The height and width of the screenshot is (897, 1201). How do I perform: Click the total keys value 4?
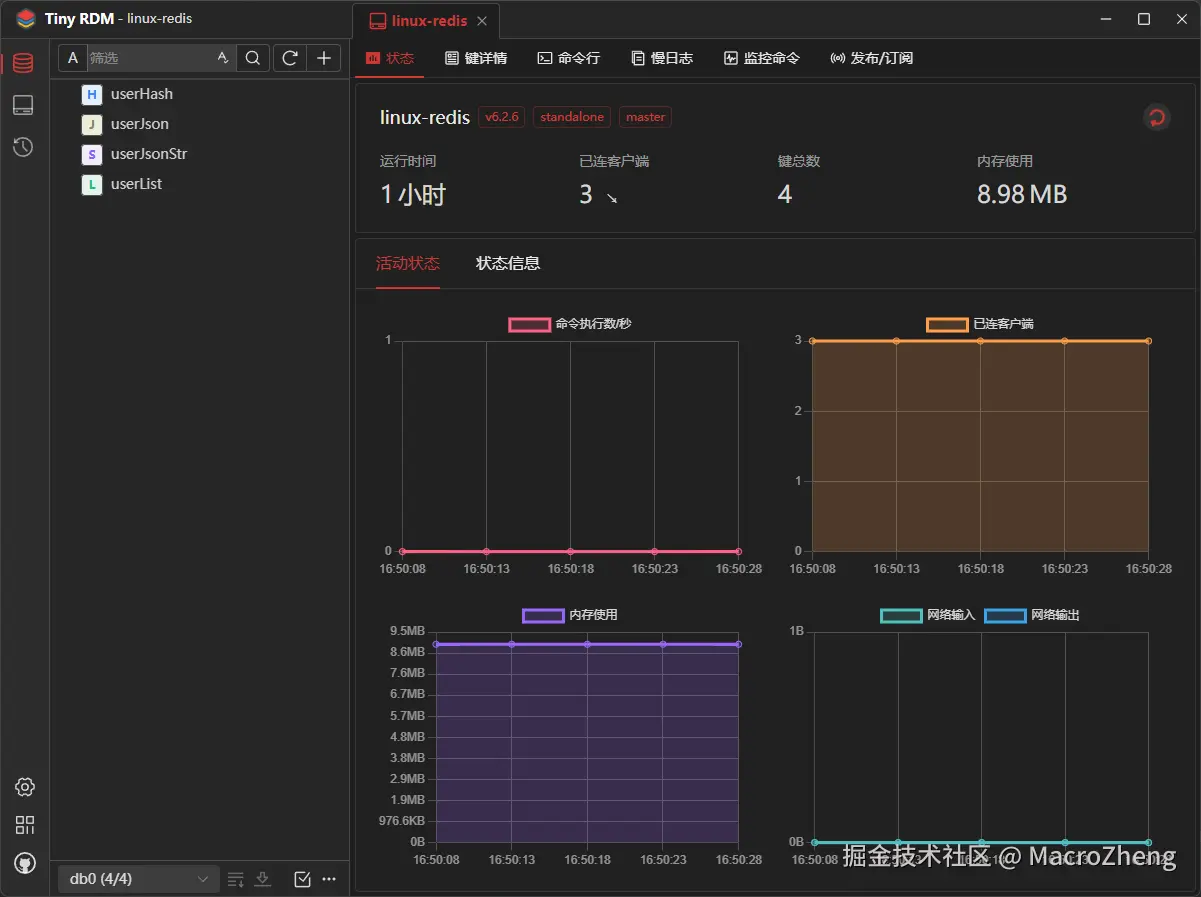tap(785, 194)
